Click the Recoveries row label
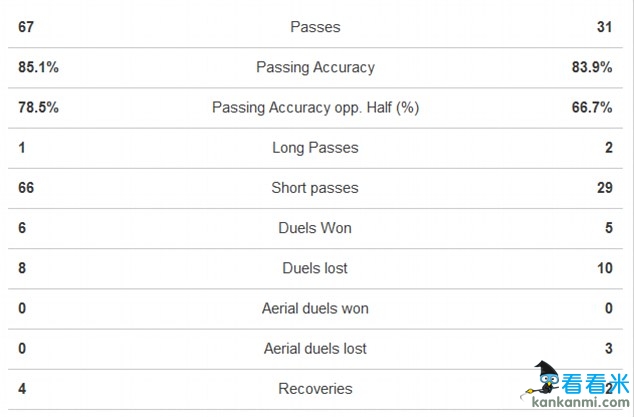Image resolution: width=634 pixels, height=417 pixels. tap(315, 388)
